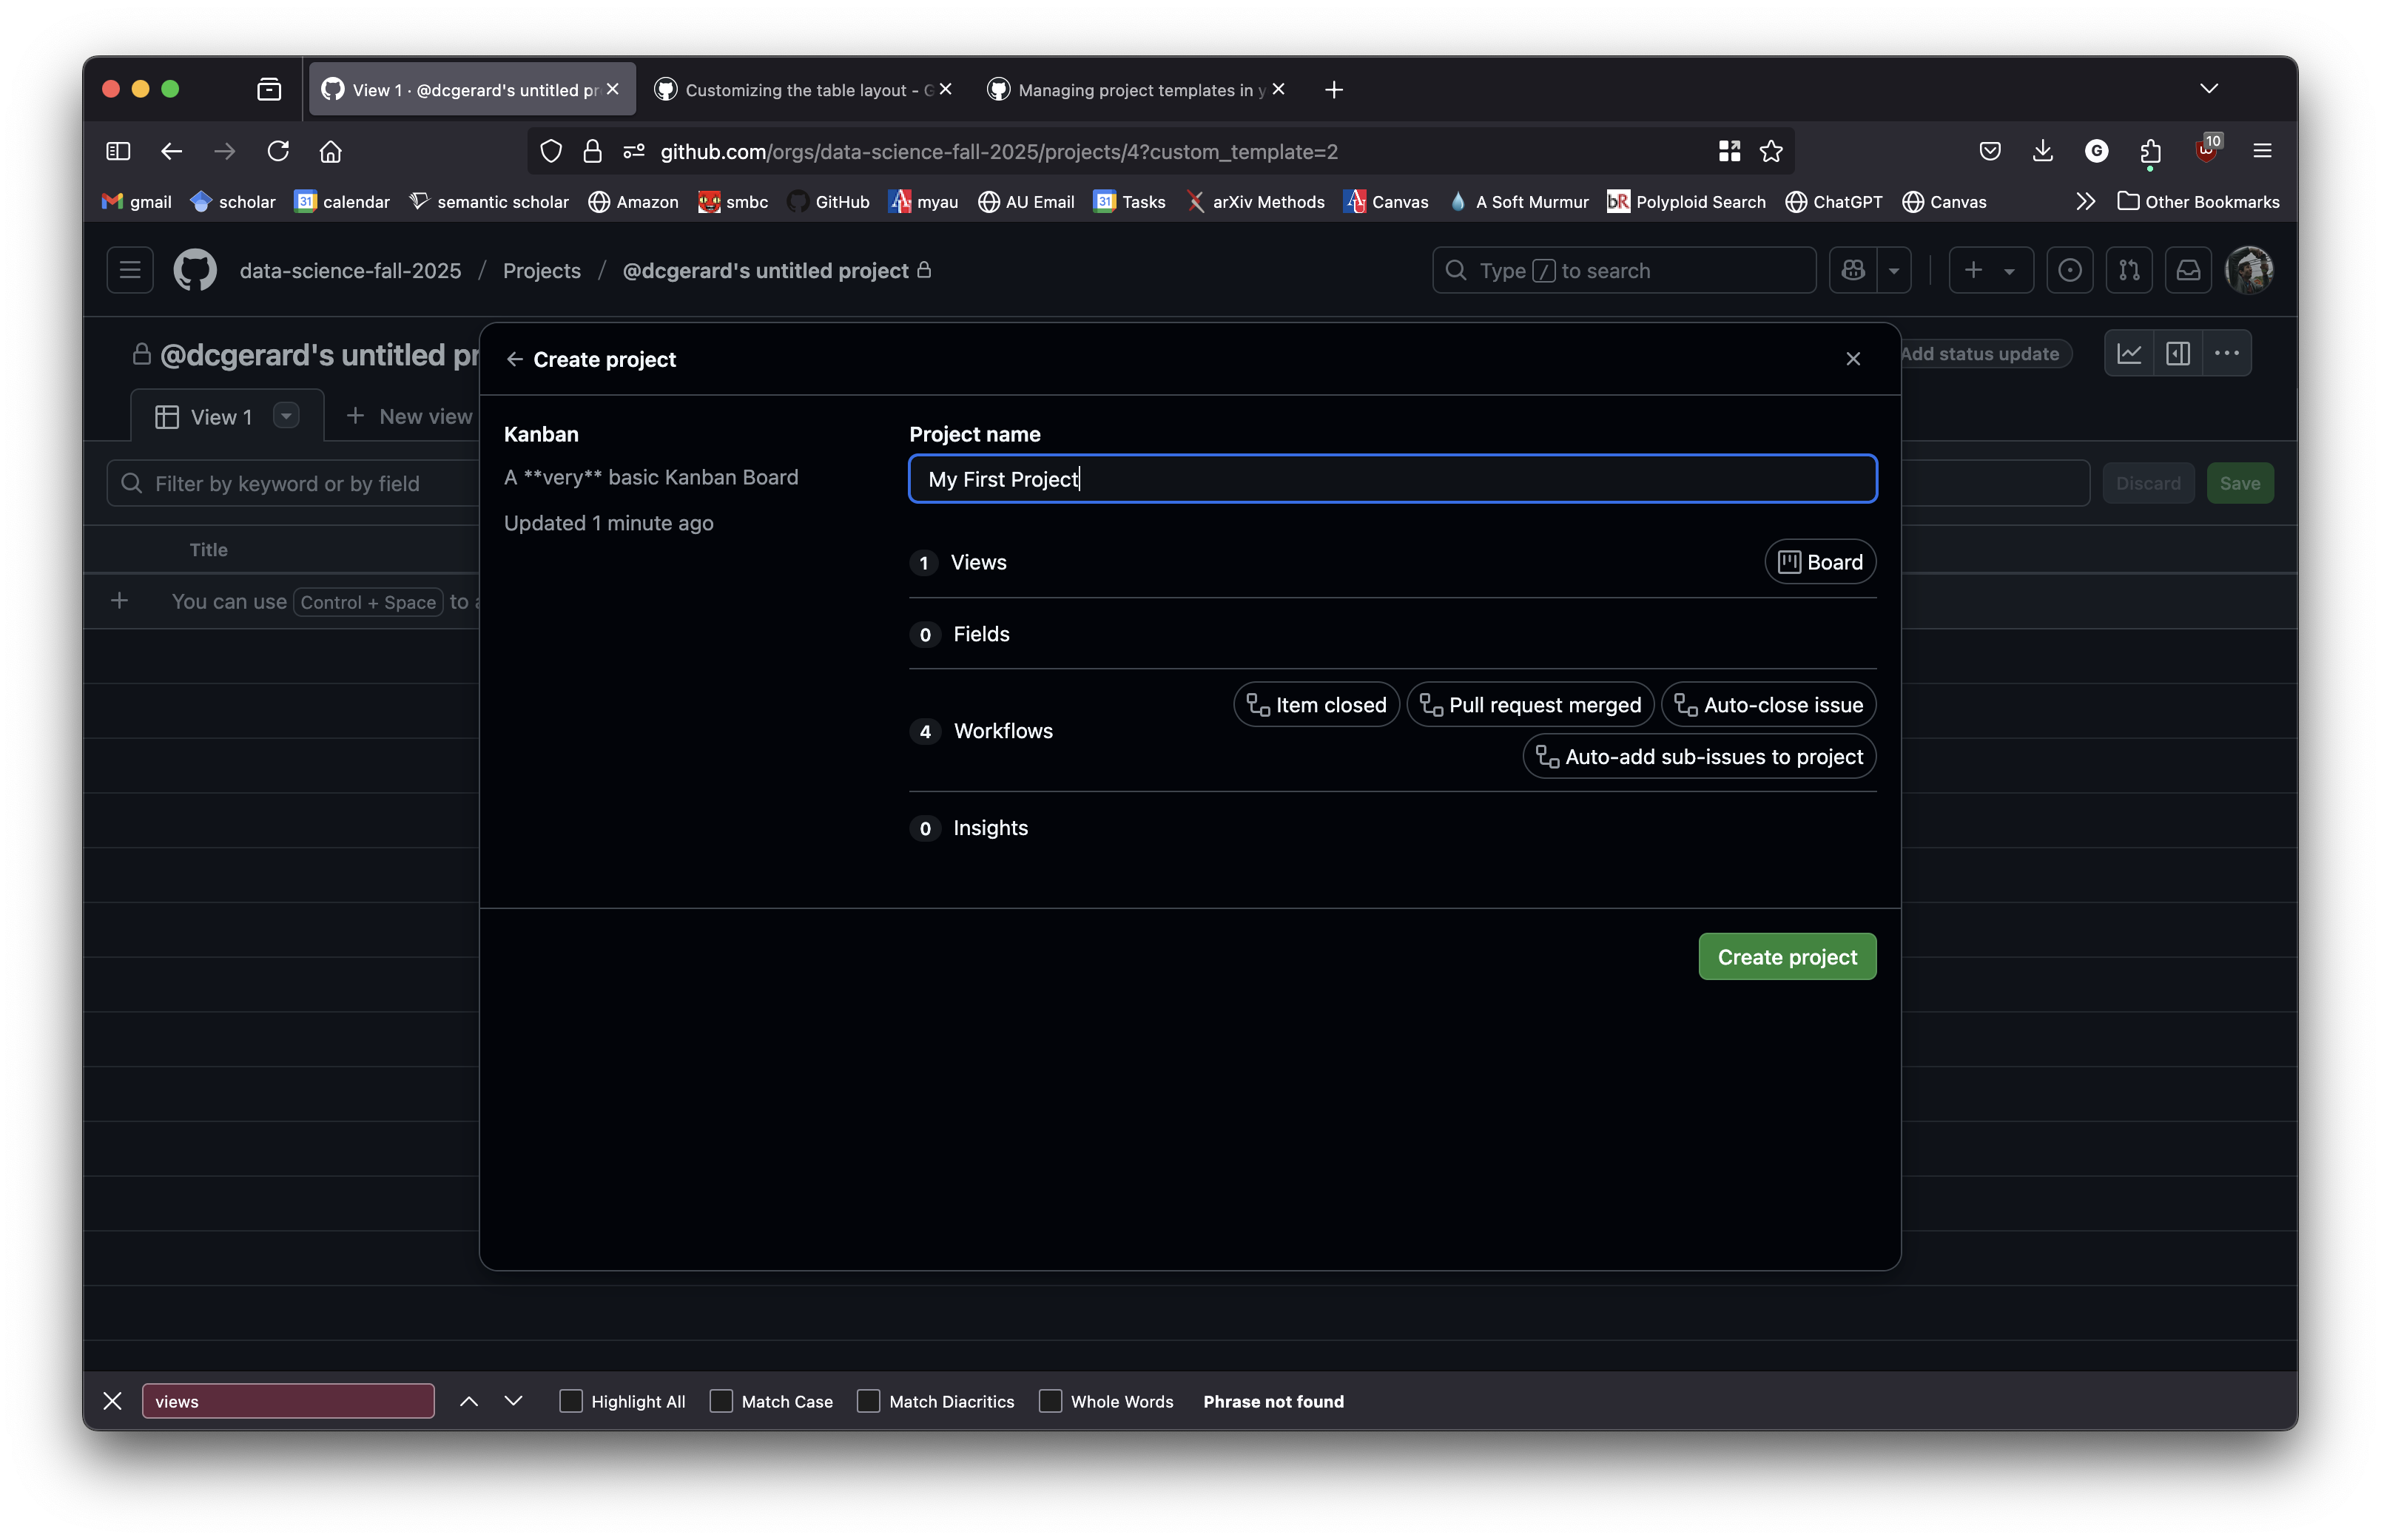Open the Firefox downloads icon
The width and height of the screenshot is (2381, 1540).
[x=2043, y=151]
